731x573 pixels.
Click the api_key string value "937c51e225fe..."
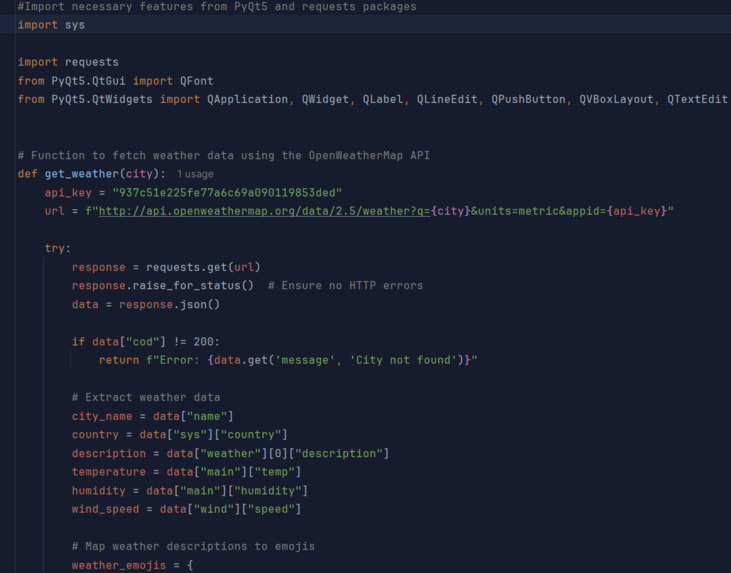tap(227, 193)
